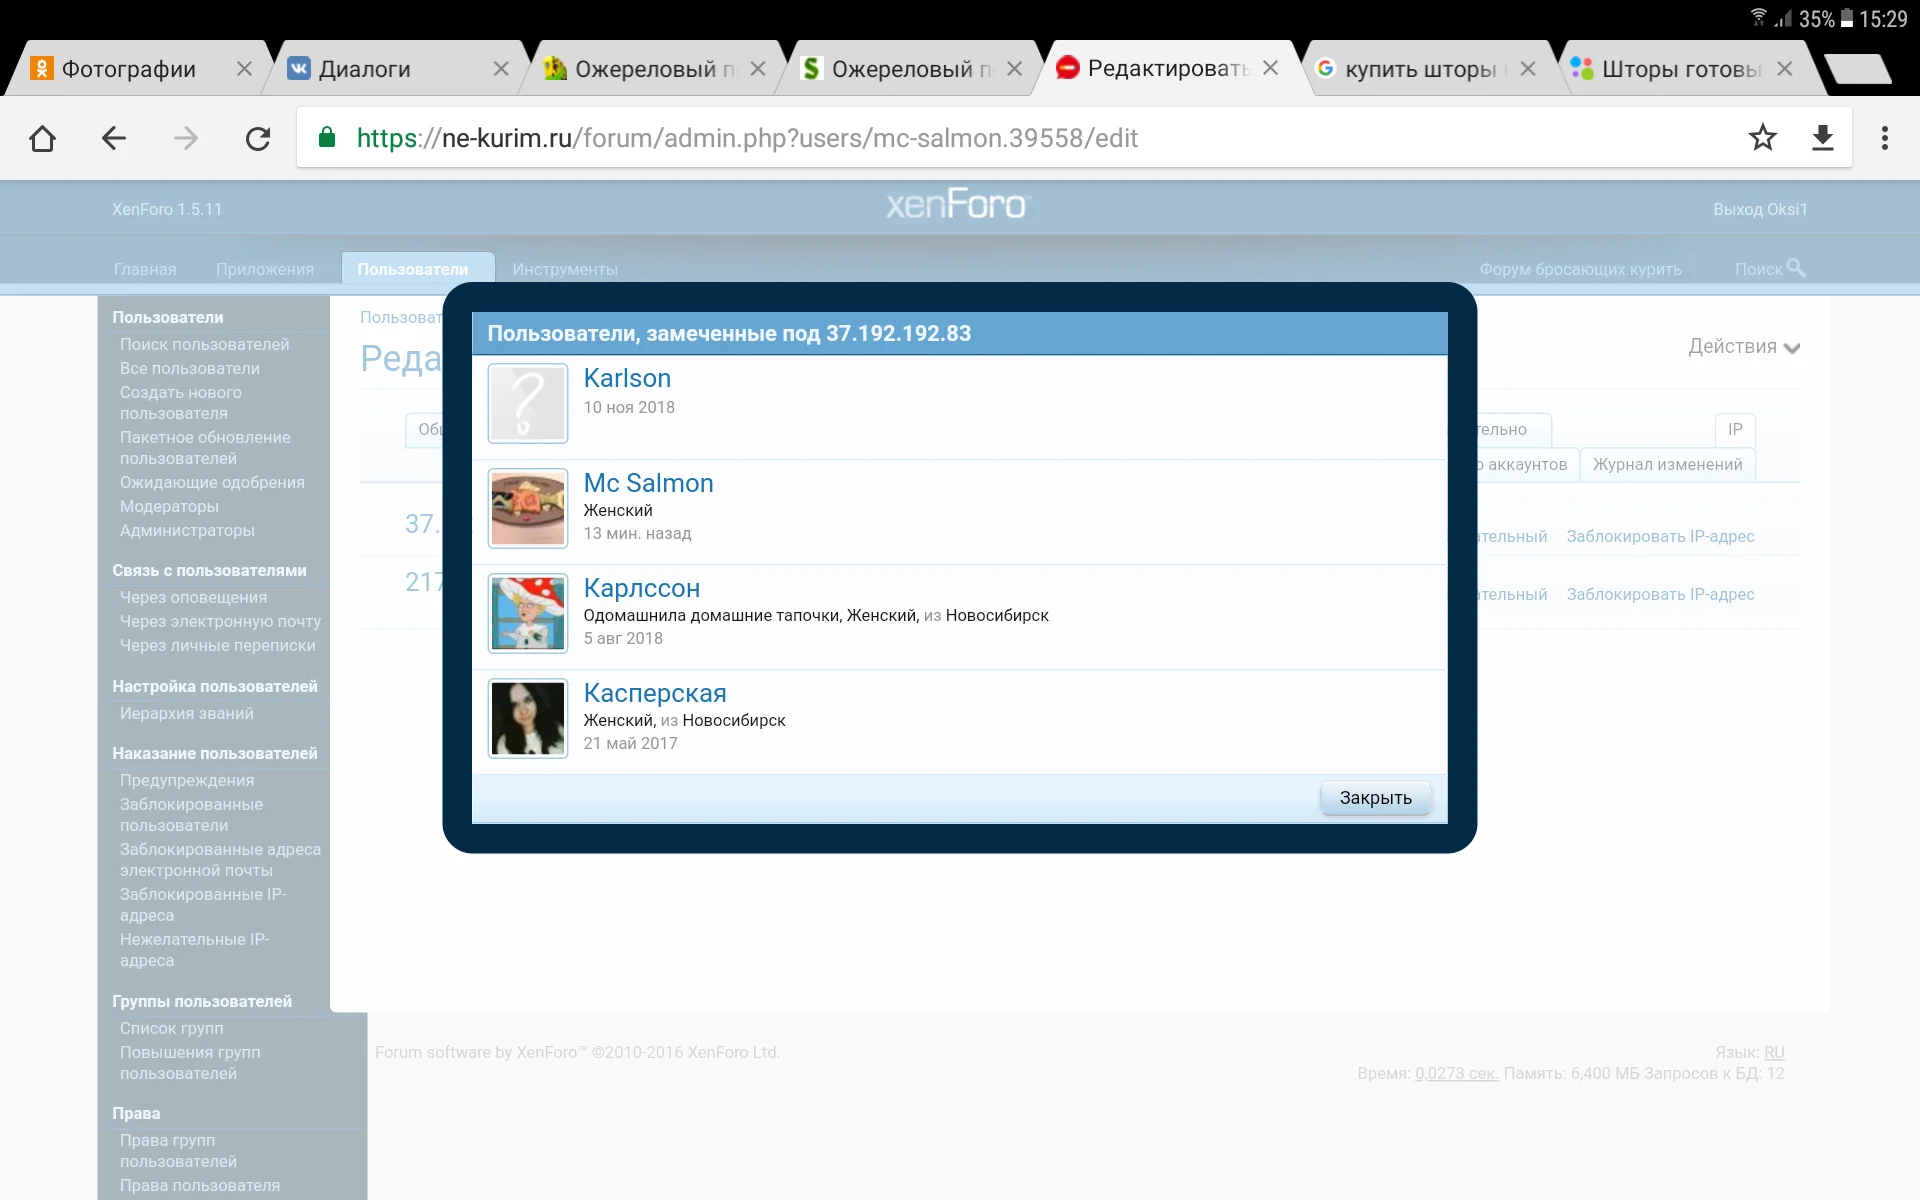Viewport: 1920px width, 1200px height.
Task: Click the browser home icon
Action: click(x=42, y=138)
